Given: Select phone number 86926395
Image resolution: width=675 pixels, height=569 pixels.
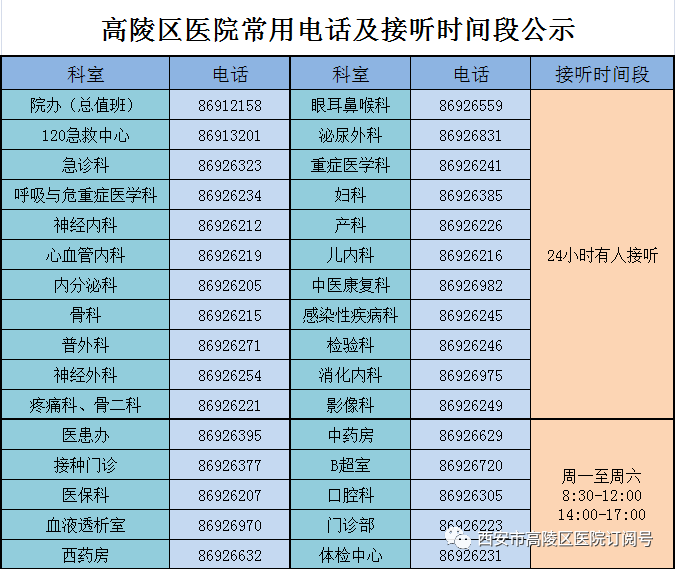Looking at the screenshot, I should (x=230, y=436).
